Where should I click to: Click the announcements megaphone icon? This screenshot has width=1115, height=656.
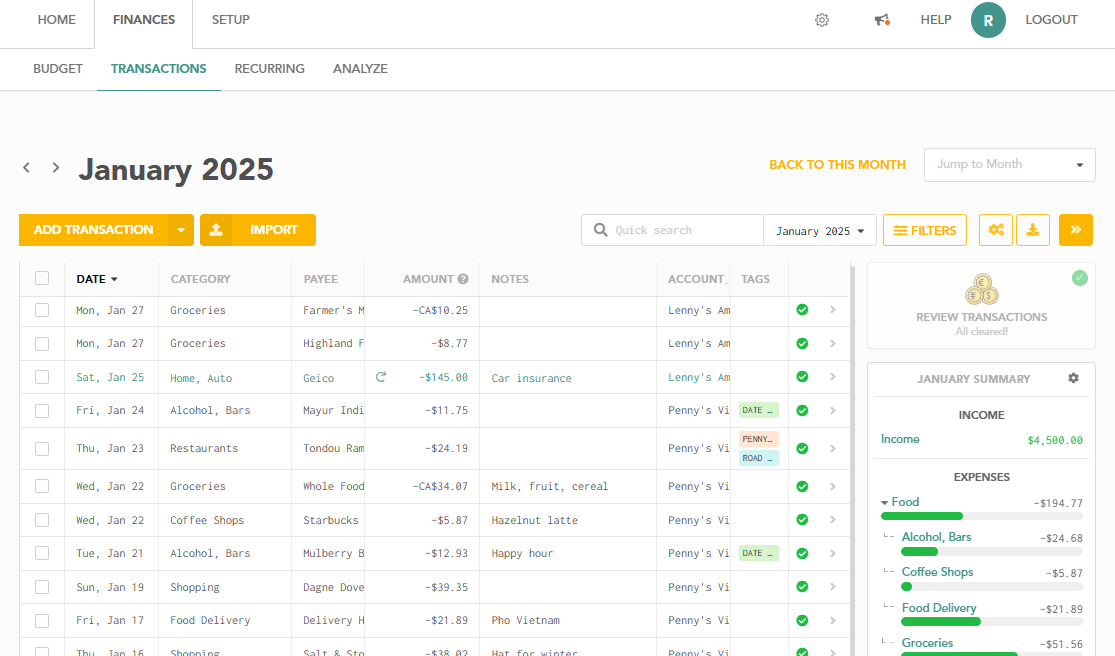pos(881,20)
